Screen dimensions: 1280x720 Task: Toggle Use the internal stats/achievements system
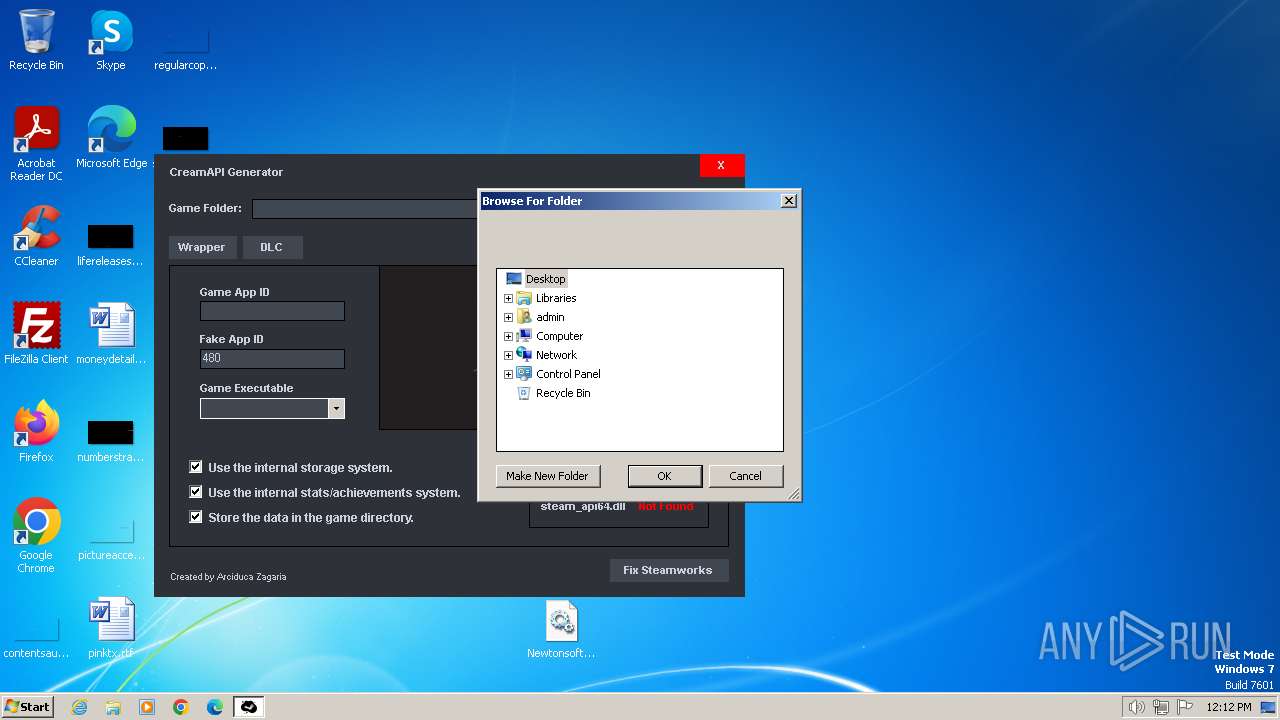coord(196,492)
